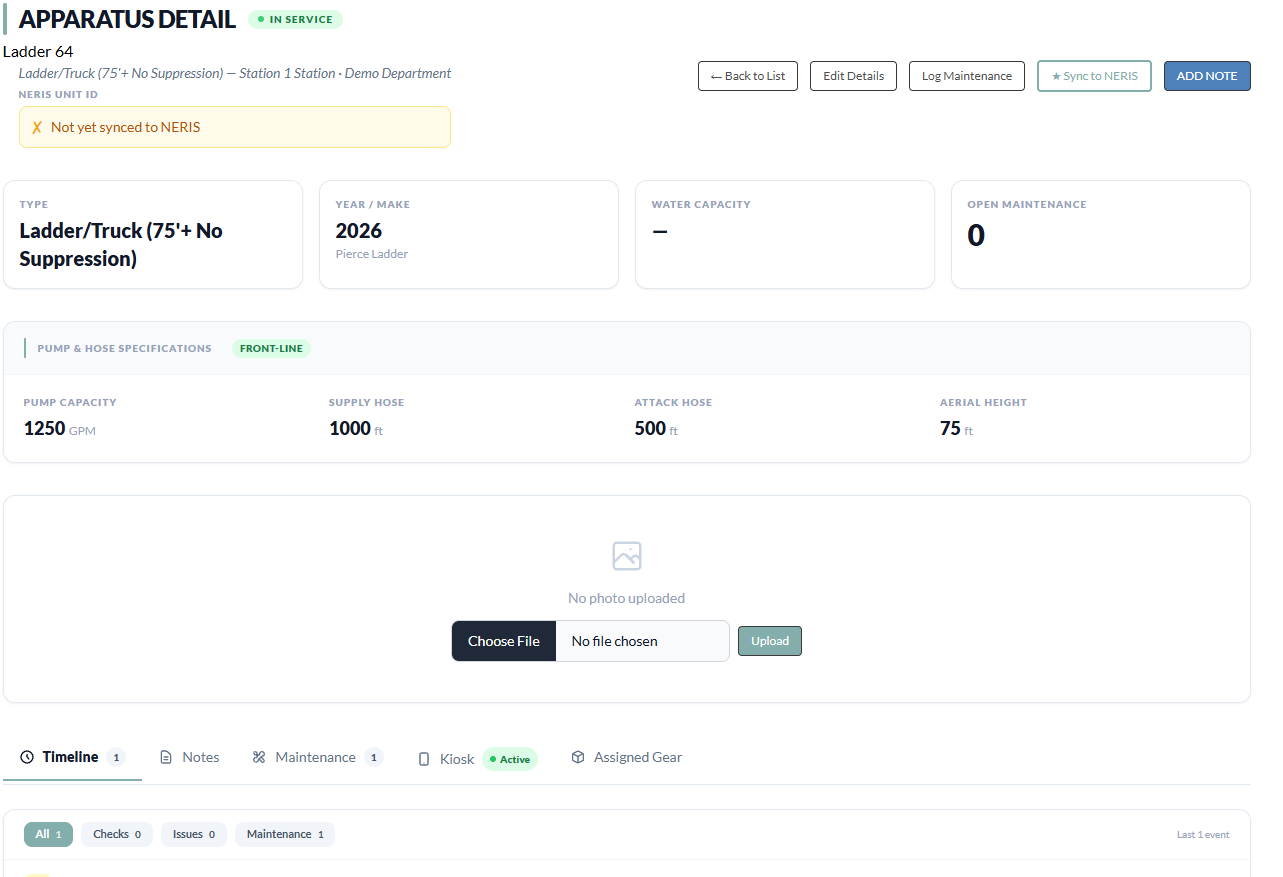Click the Maintenance tab wrench icon
The height and width of the screenshot is (877, 1283).
click(259, 758)
